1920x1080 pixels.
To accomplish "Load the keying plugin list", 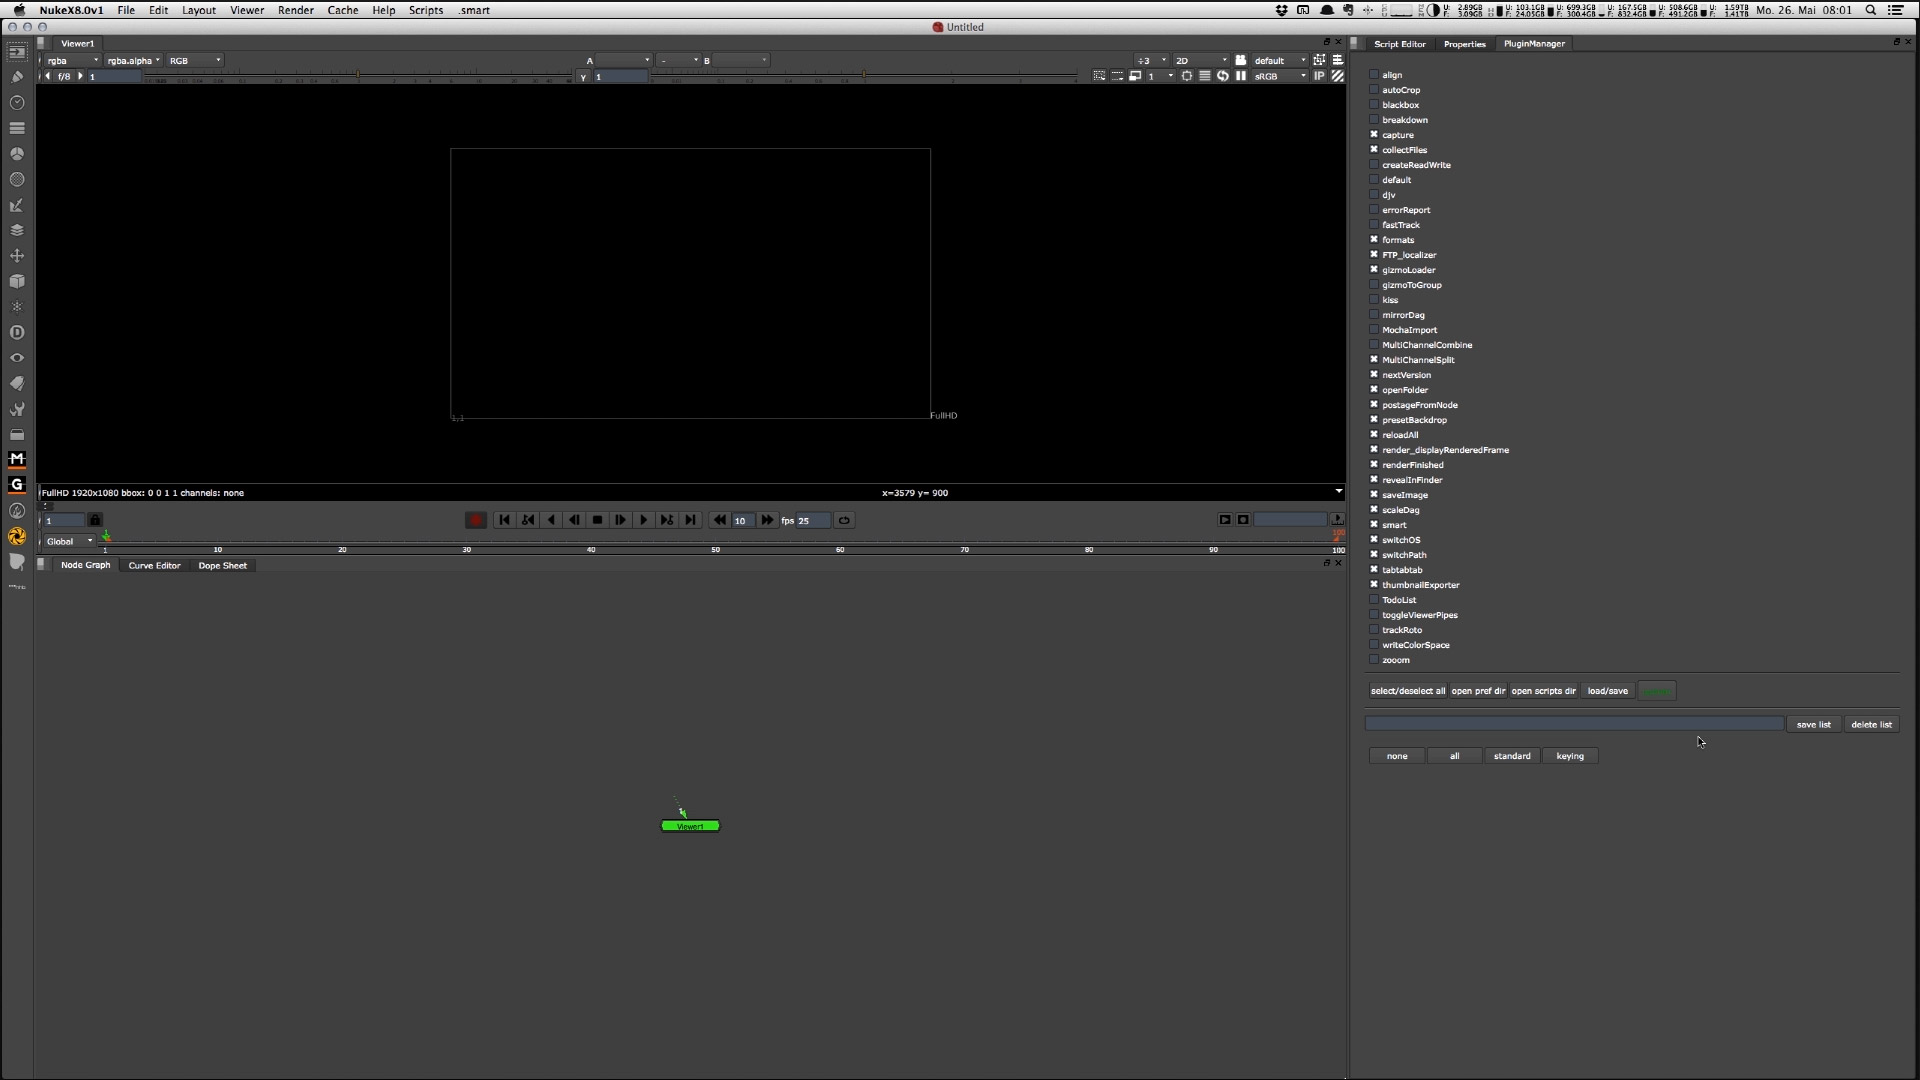I will (x=1569, y=757).
